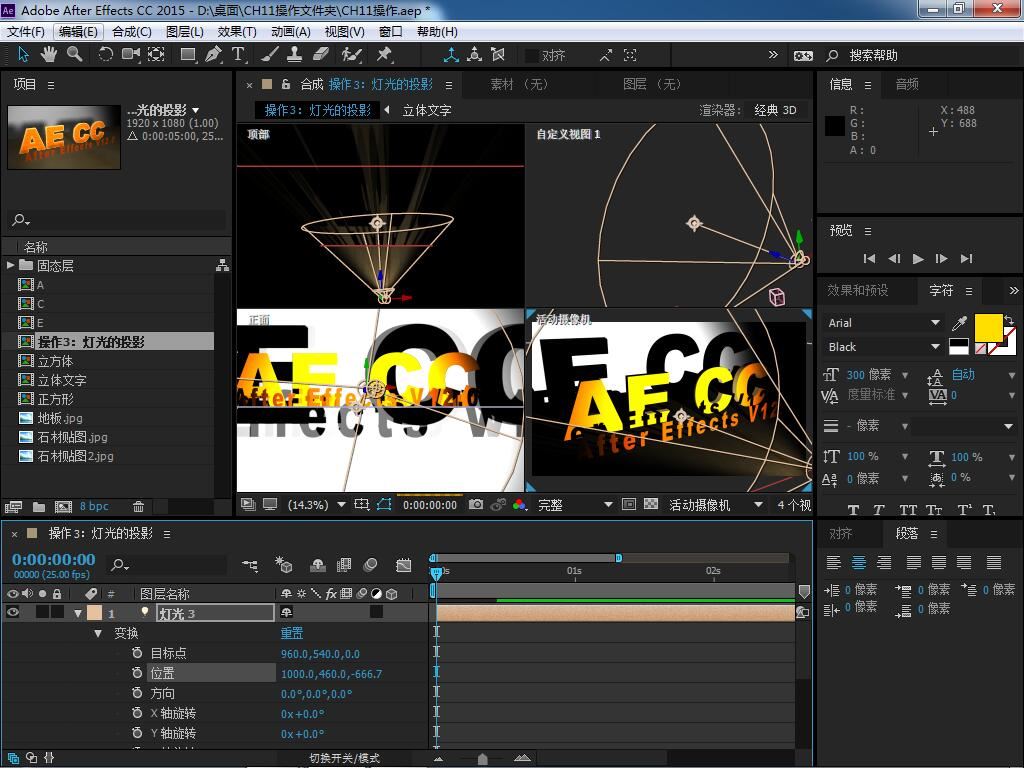
Task: Toggle the 对齐 snapping checkbox
Action: [x=532, y=56]
